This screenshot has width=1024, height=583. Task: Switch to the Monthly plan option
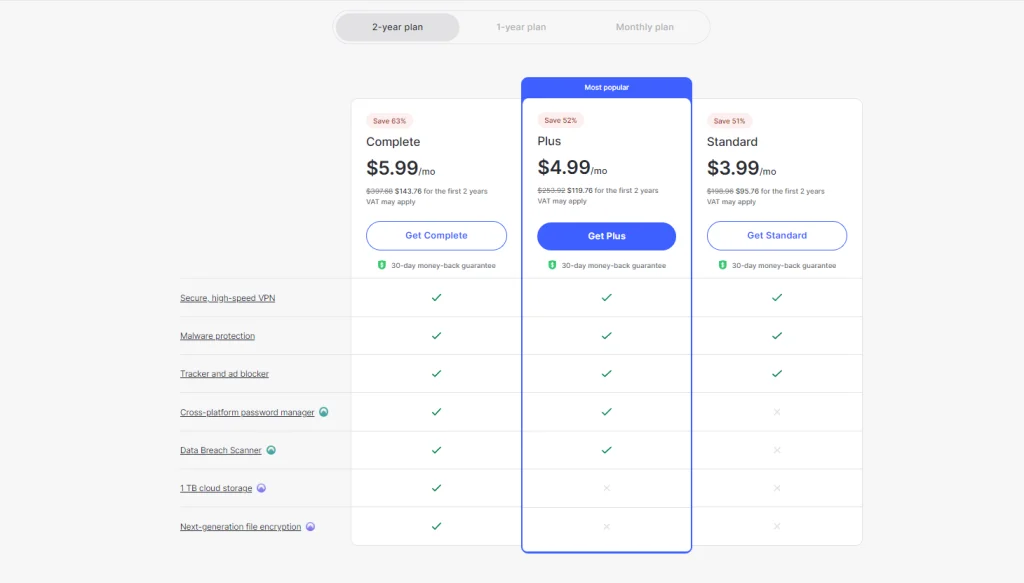(644, 27)
